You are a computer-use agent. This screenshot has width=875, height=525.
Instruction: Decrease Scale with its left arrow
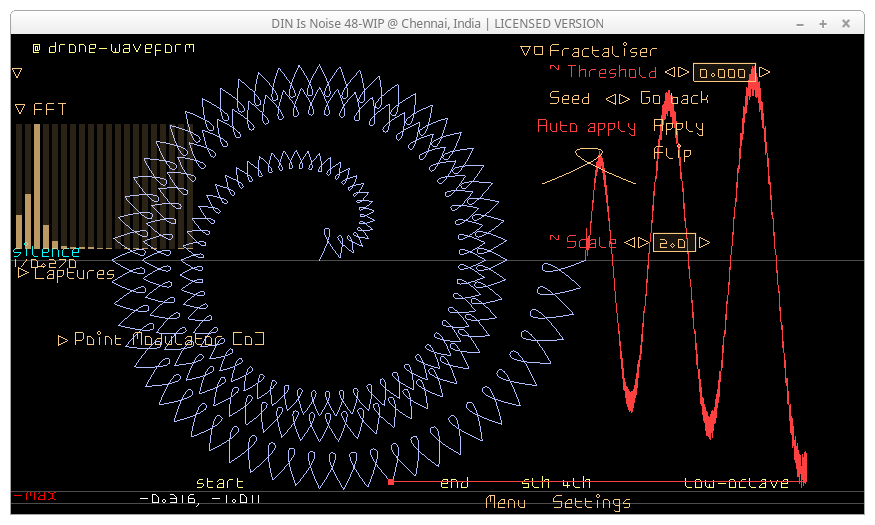click(629, 243)
